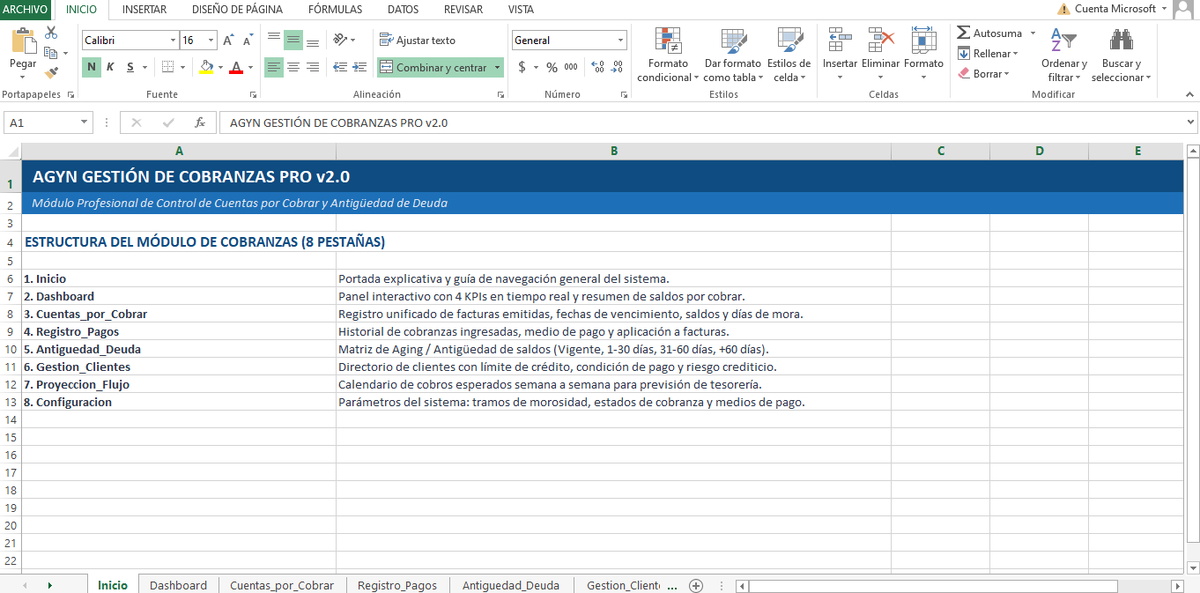
Task: Open Formato condicional
Action: (x=667, y=55)
